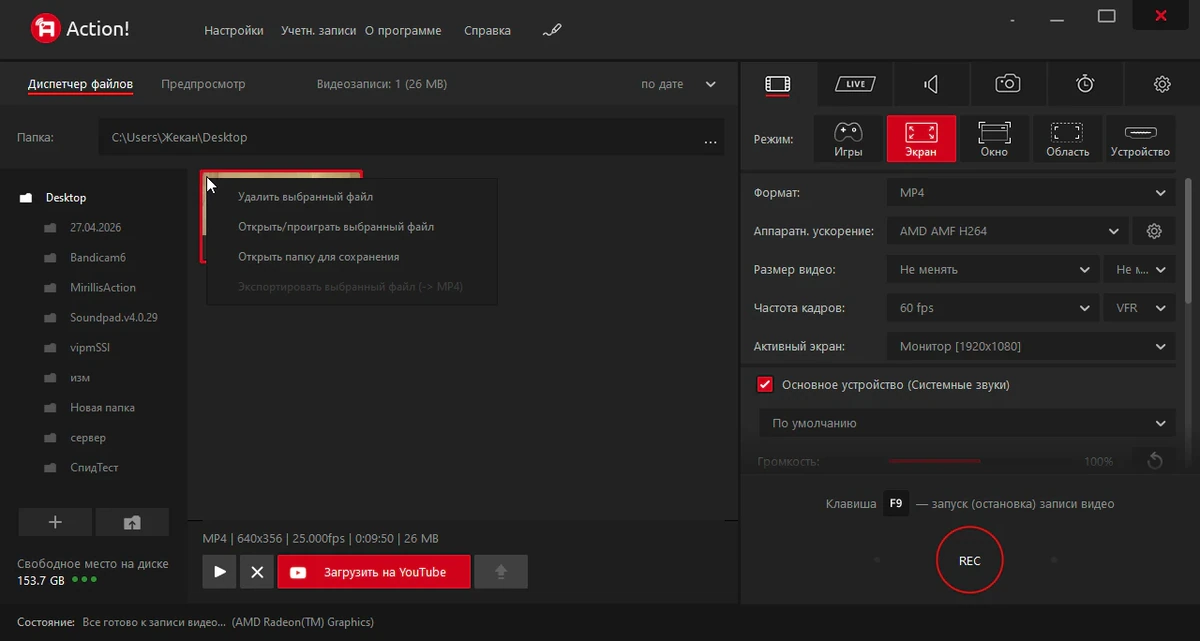Open the benchmark stopwatch tab icon

pos(1085,84)
